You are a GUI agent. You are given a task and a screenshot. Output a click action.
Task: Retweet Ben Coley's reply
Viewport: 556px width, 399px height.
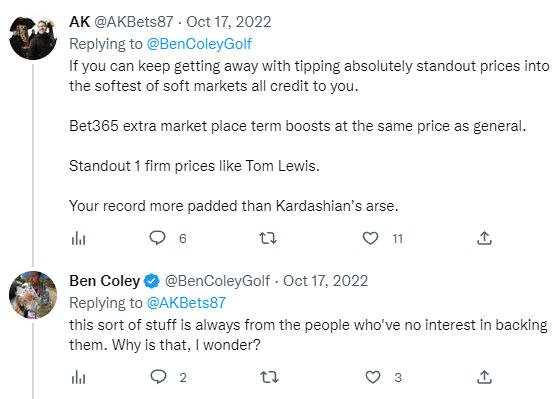point(269,377)
